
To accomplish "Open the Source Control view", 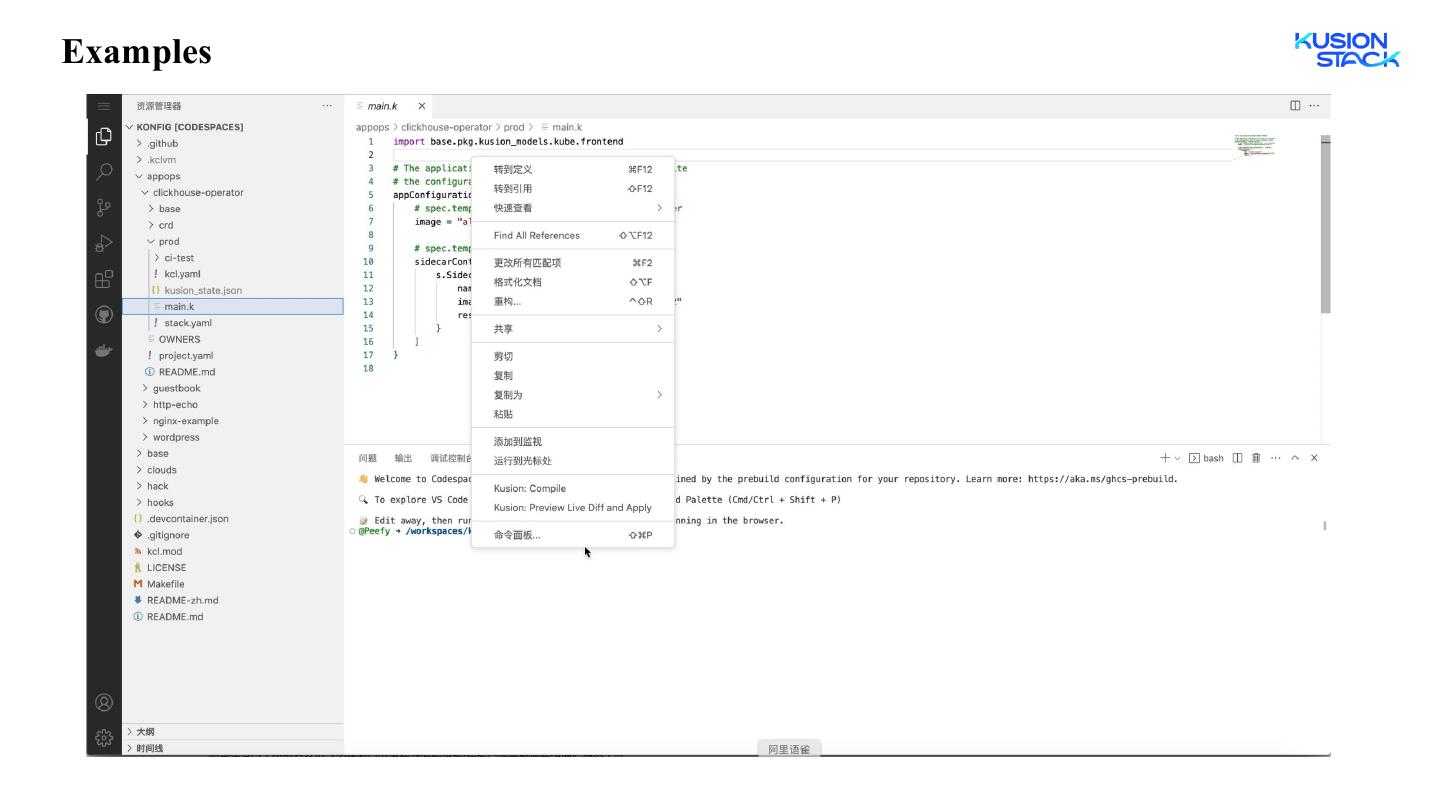I will (x=104, y=208).
